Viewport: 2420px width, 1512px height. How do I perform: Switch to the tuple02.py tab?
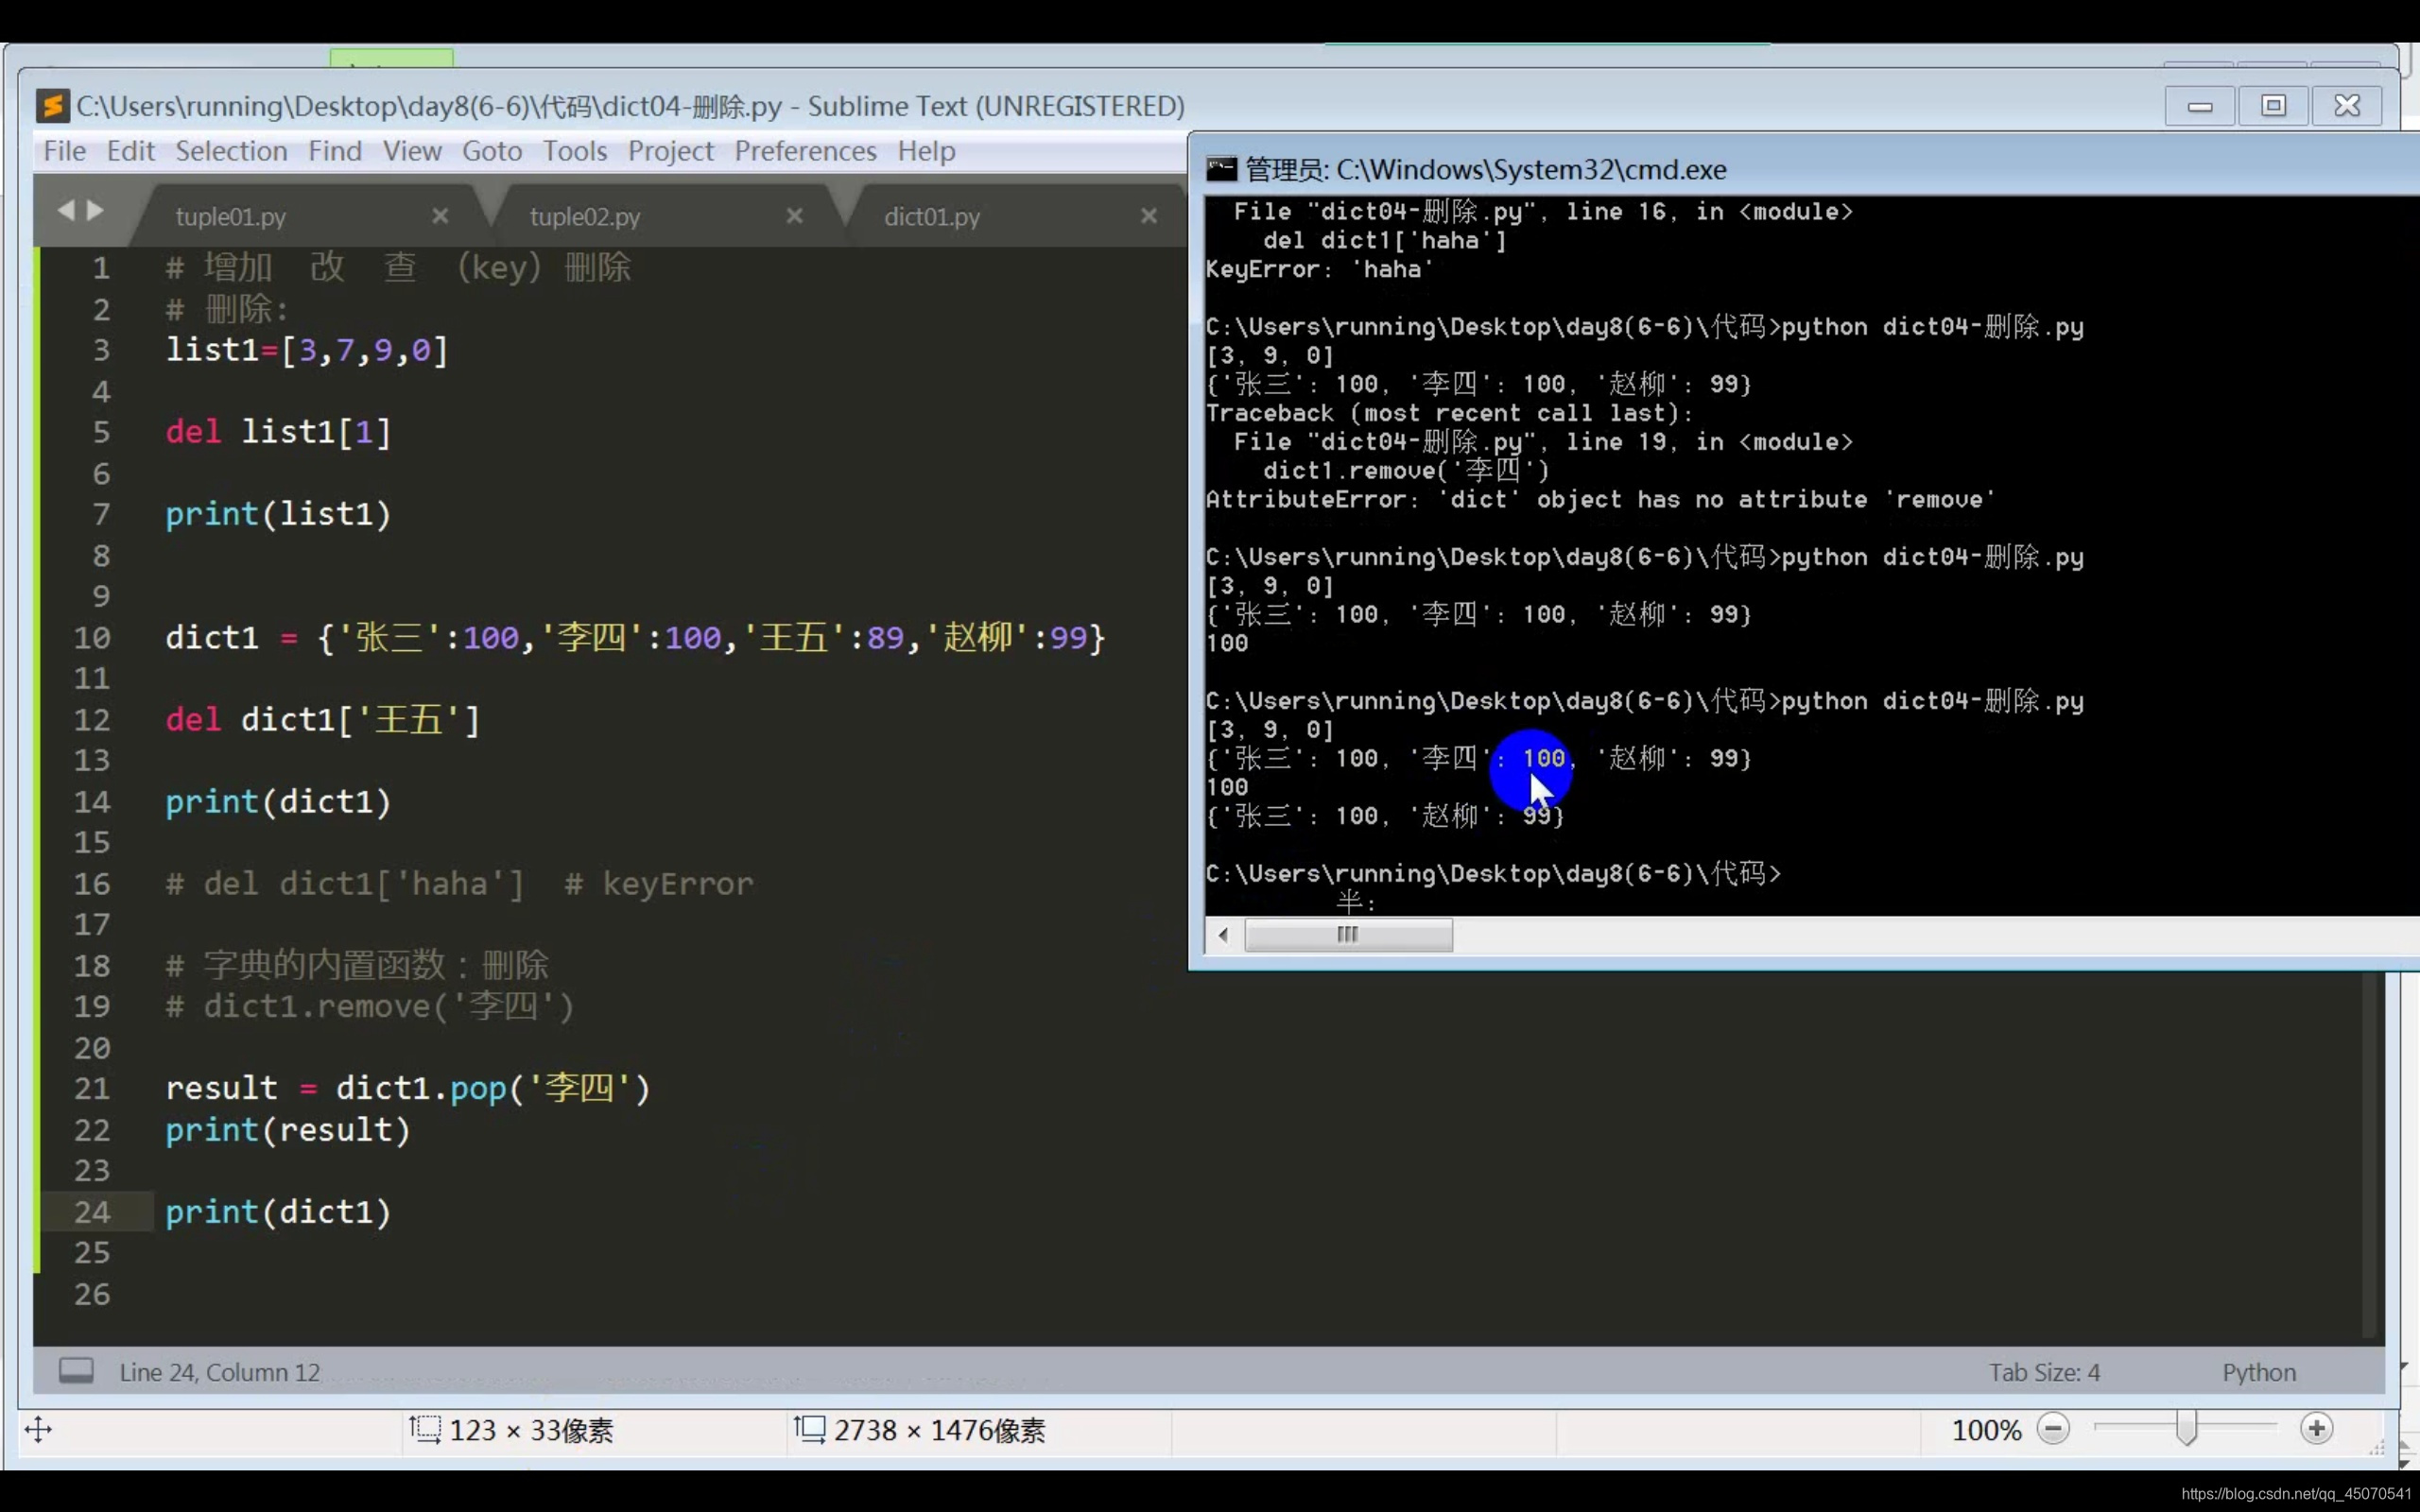[x=585, y=217]
